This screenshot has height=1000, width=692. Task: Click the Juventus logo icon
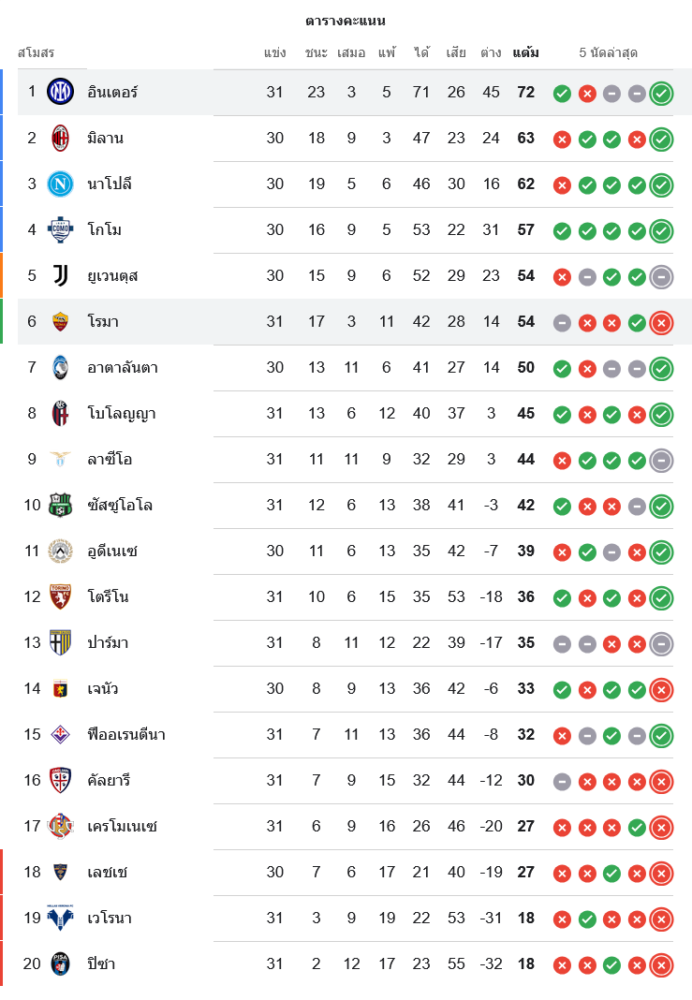point(60,276)
